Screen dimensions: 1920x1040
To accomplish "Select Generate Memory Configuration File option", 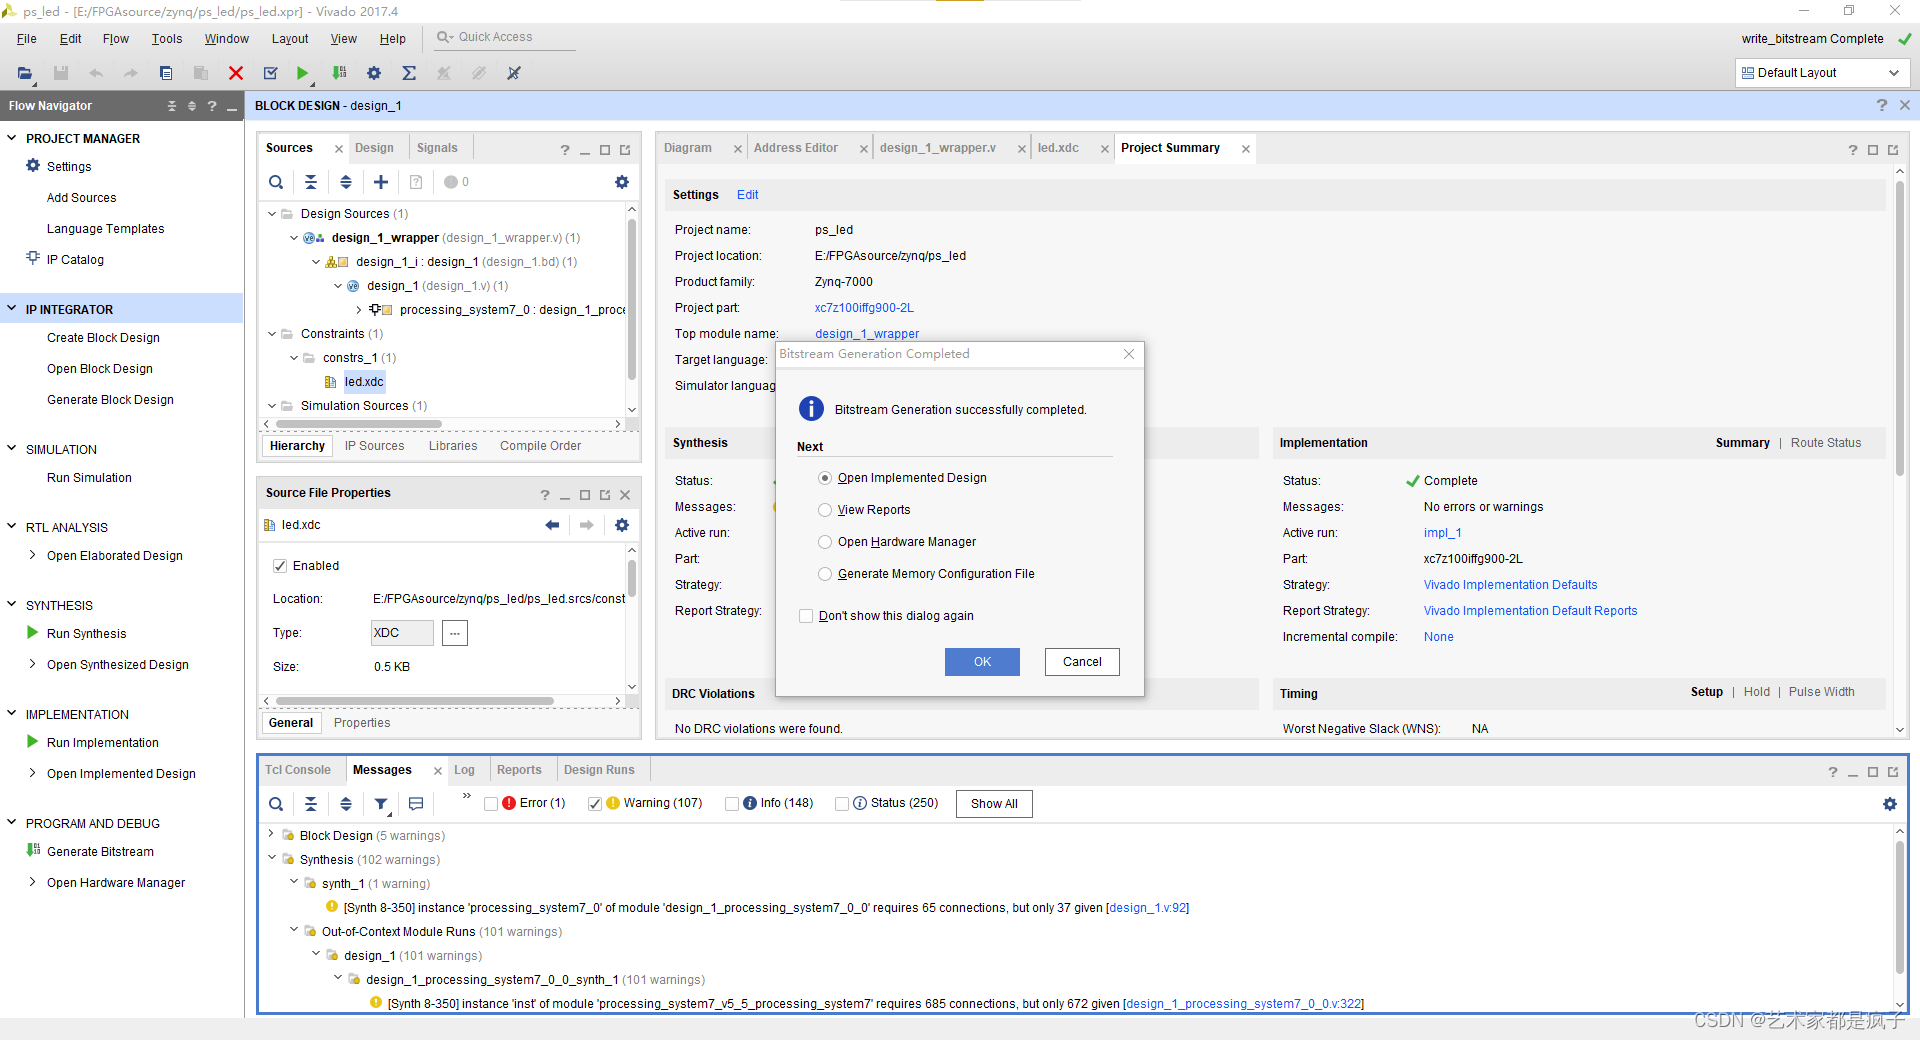I will (x=825, y=574).
